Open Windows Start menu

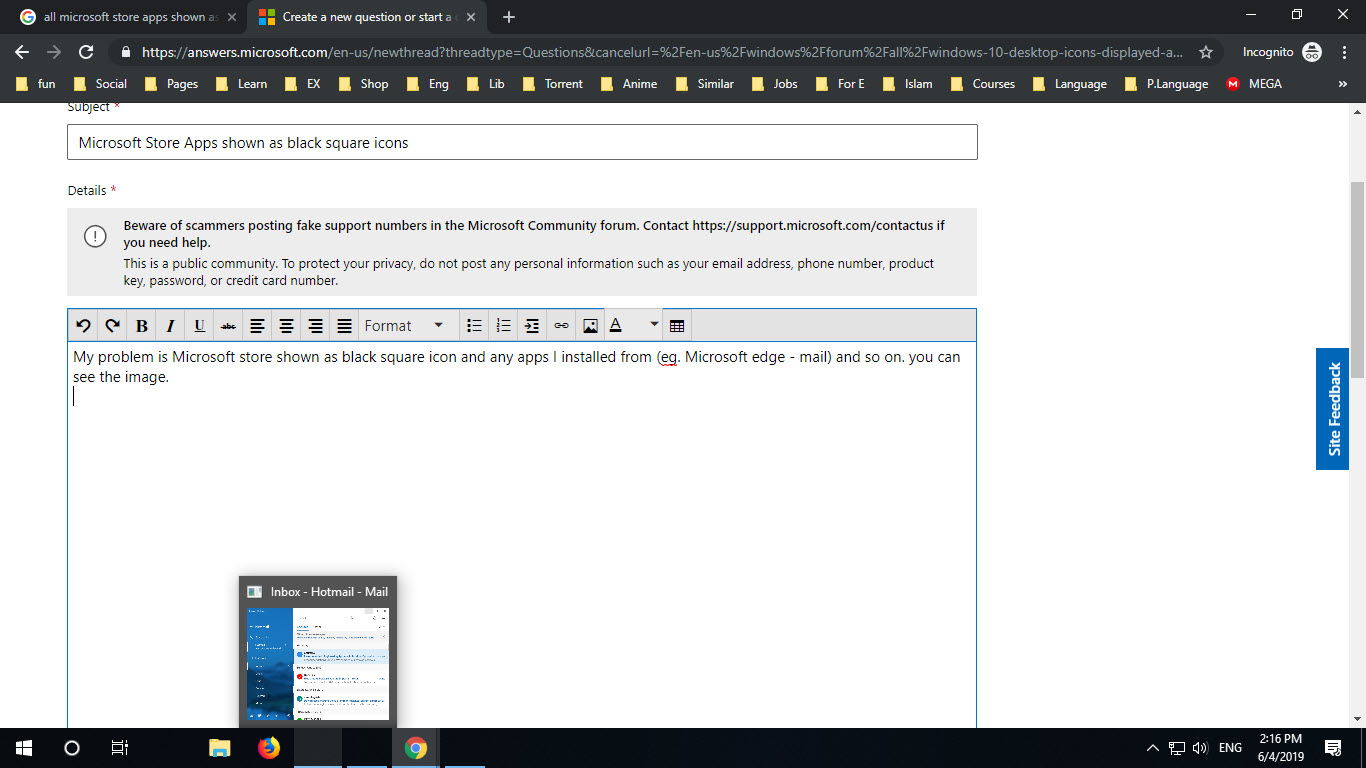tap(24, 748)
